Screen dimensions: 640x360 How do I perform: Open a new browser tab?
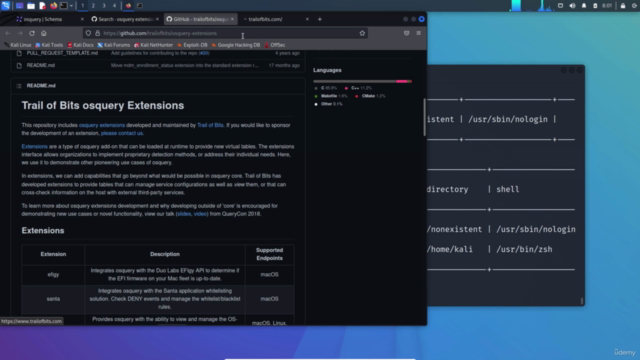[320, 19]
